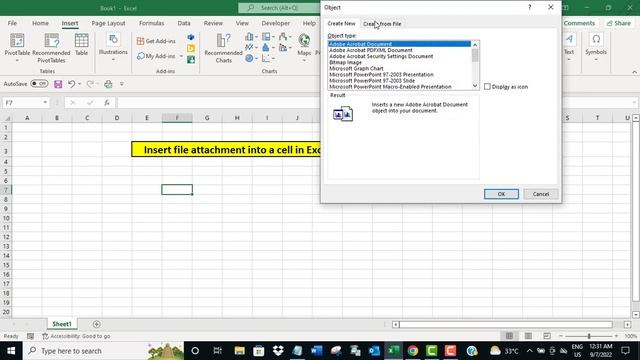Screen dimensions: 640x360
Task: Click the Select All corner of the worksheet
Action: (x=7, y=118)
